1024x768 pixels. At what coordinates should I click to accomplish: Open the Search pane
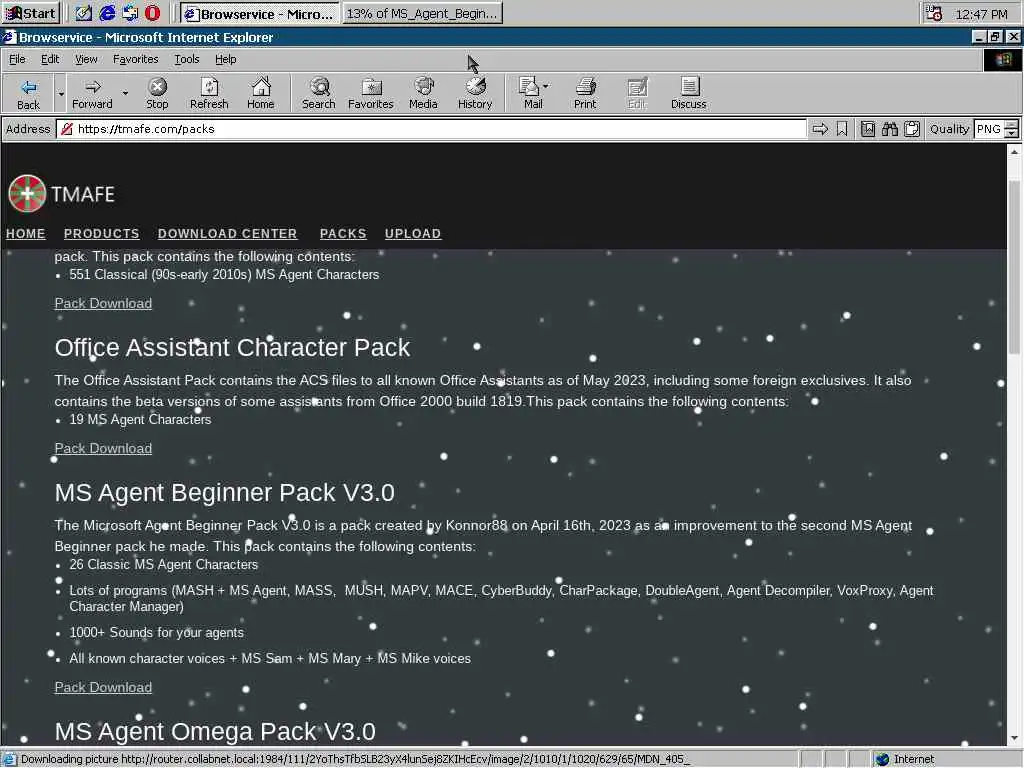coord(319,94)
